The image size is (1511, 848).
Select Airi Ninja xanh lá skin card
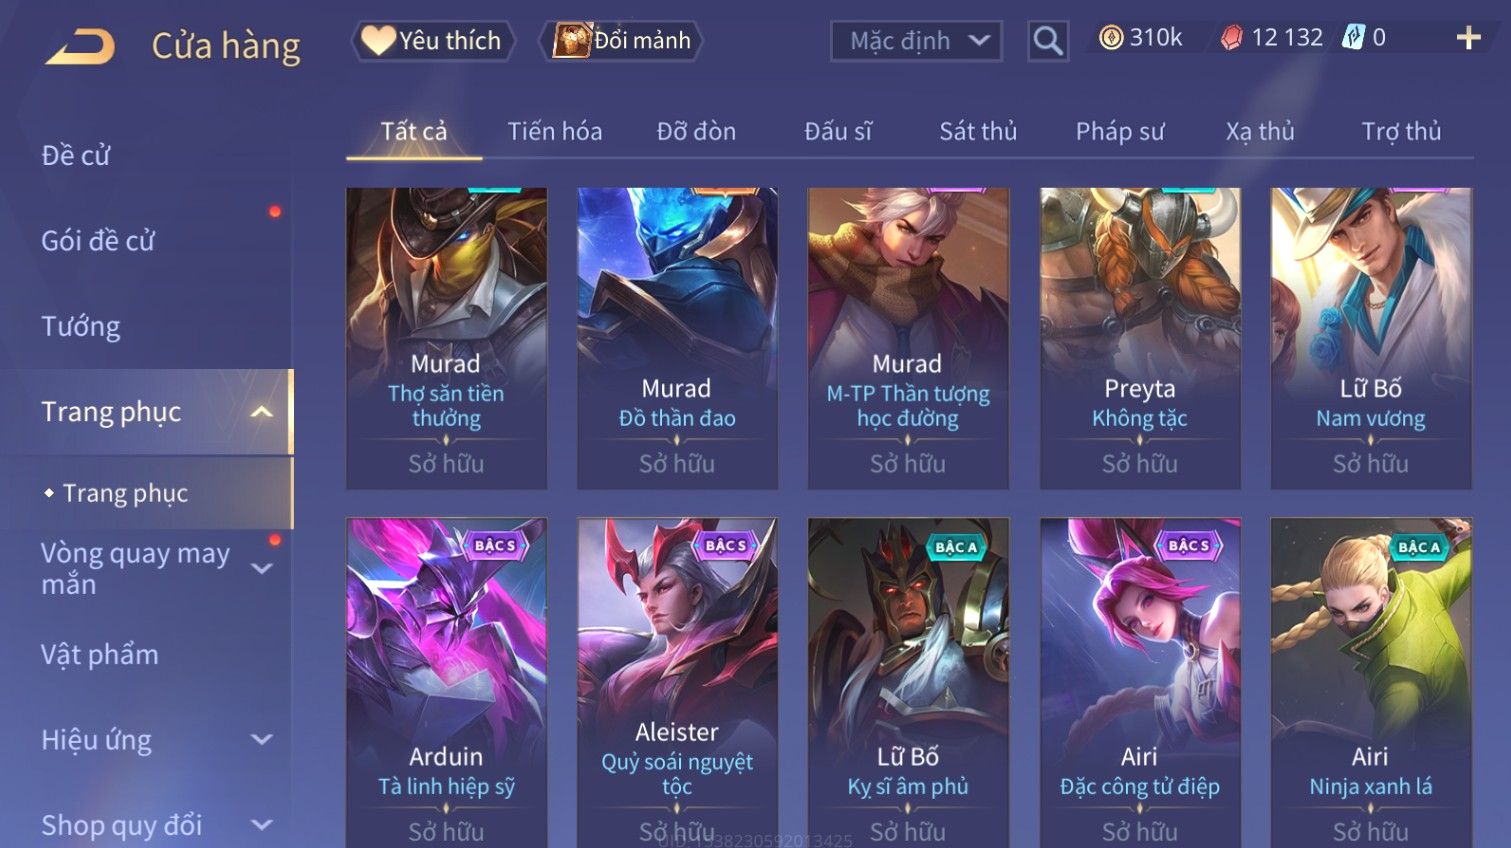(x=1371, y=682)
